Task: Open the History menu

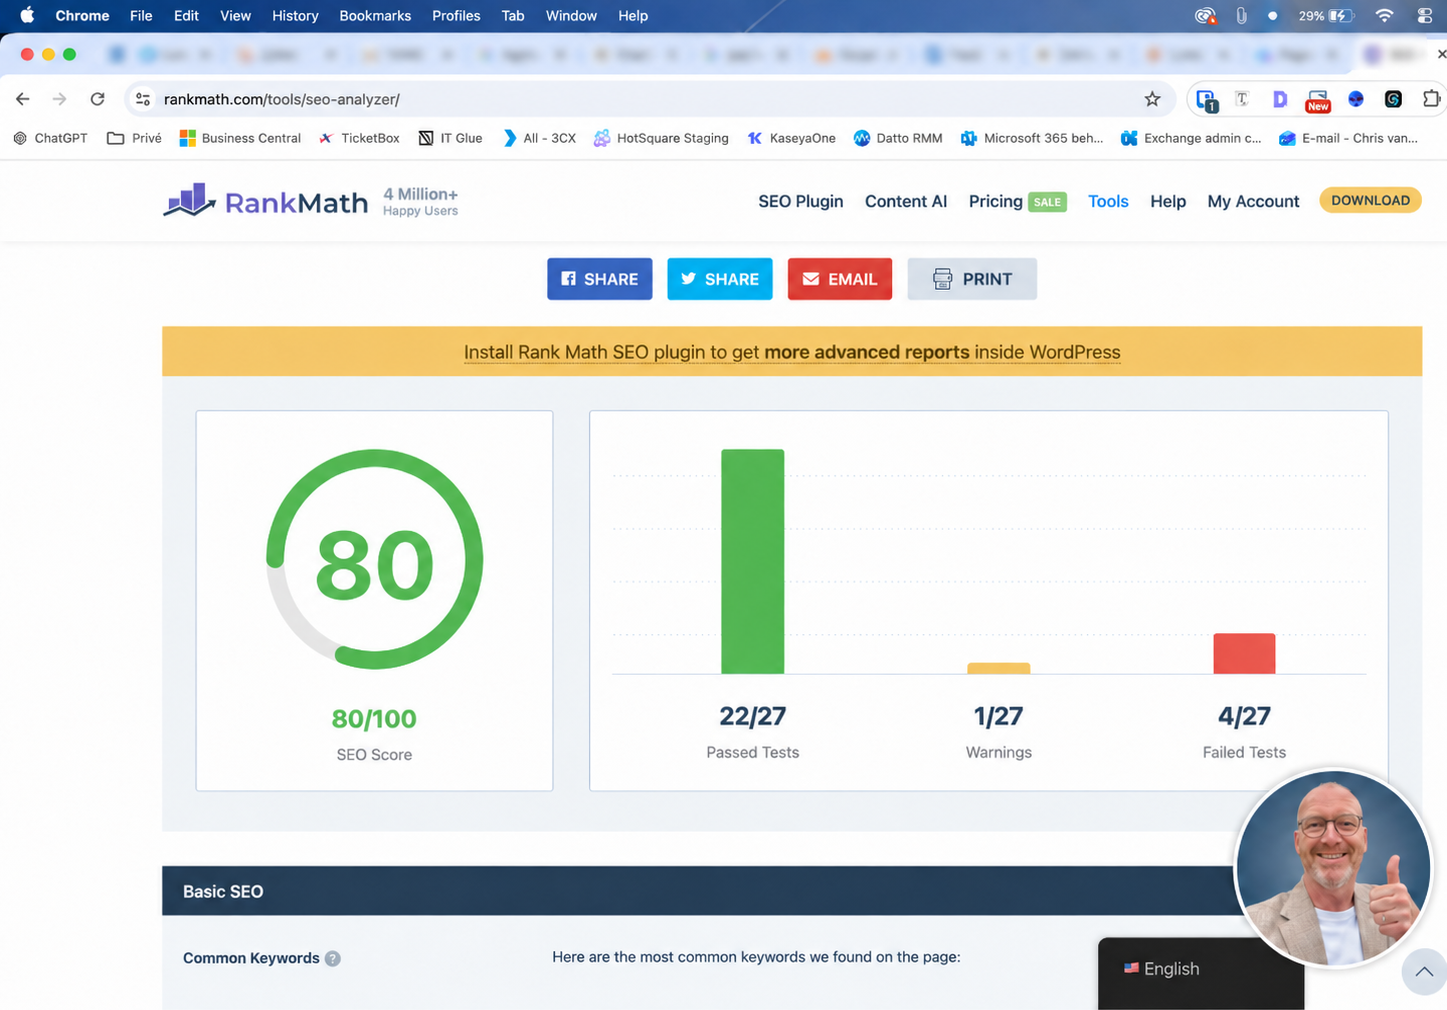Action: tap(295, 16)
